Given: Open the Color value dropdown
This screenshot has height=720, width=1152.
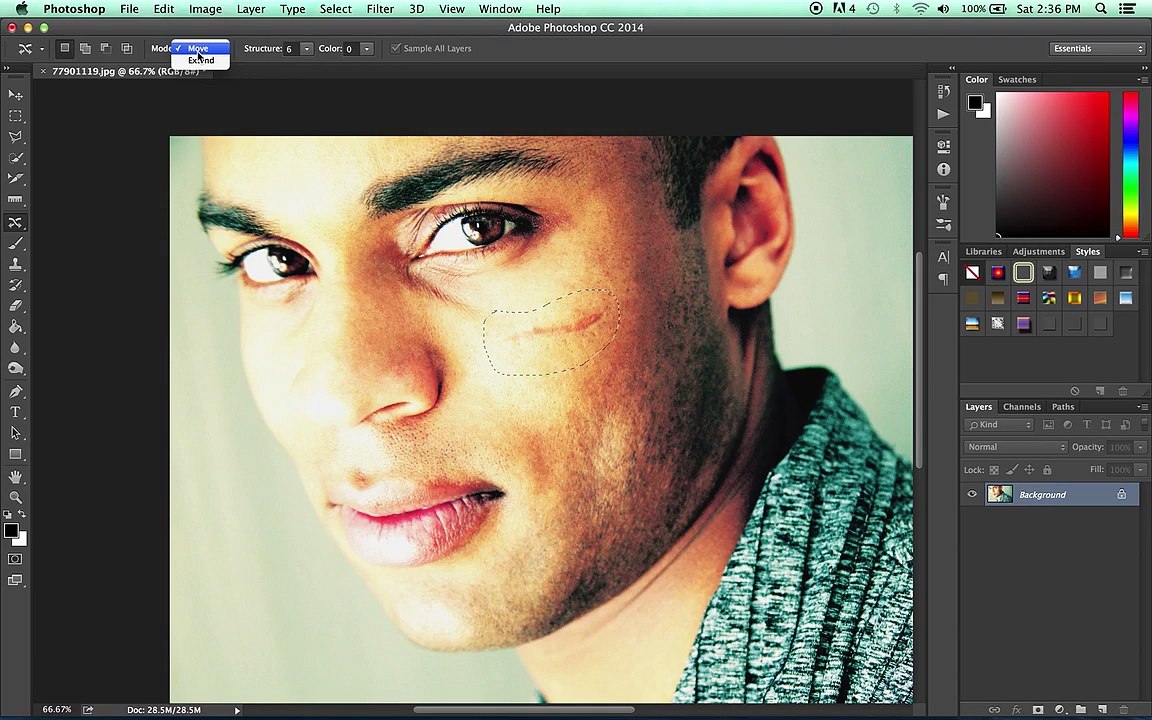Looking at the screenshot, I should pos(367,49).
